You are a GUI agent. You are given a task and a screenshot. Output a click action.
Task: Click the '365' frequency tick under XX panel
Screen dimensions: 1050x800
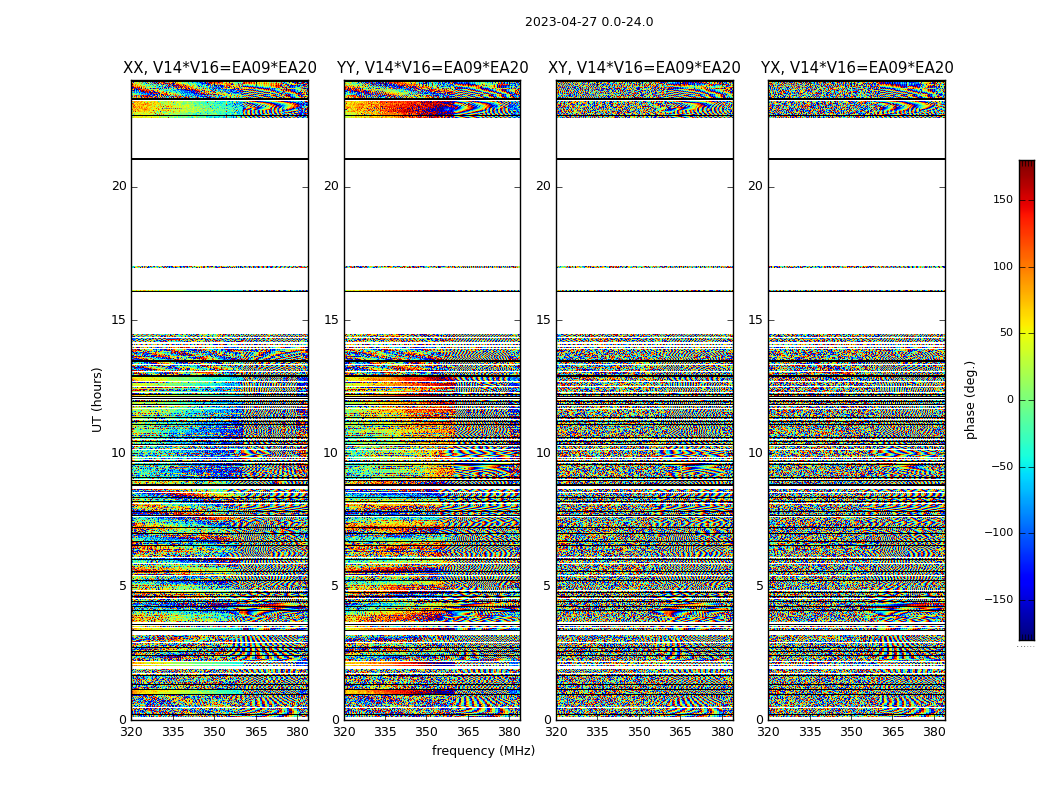(256, 732)
